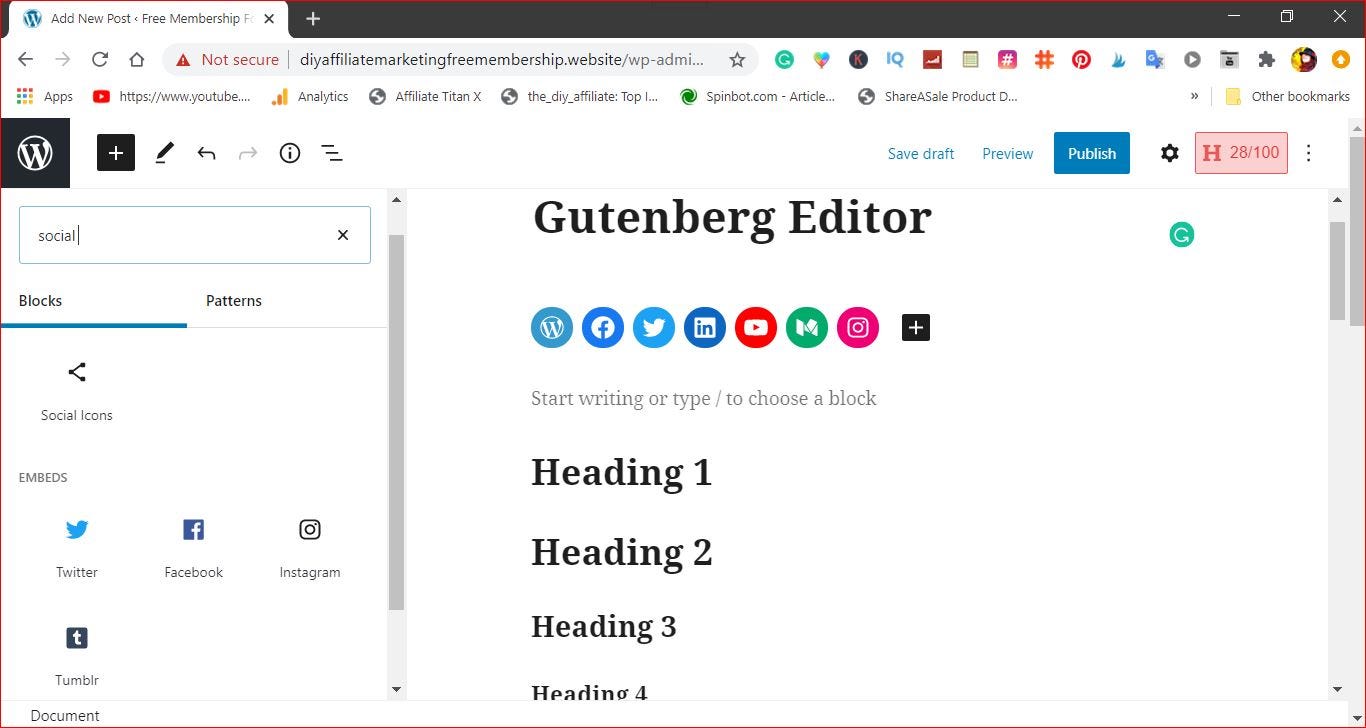This screenshot has width=1366, height=728.
Task: Open the YouTube bookmark
Action: coord(171,97)
